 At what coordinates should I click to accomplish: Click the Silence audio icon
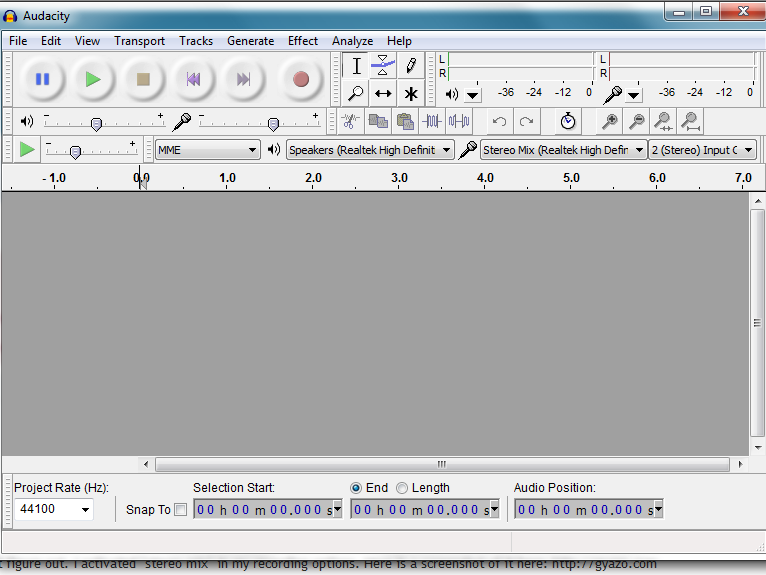459,121
